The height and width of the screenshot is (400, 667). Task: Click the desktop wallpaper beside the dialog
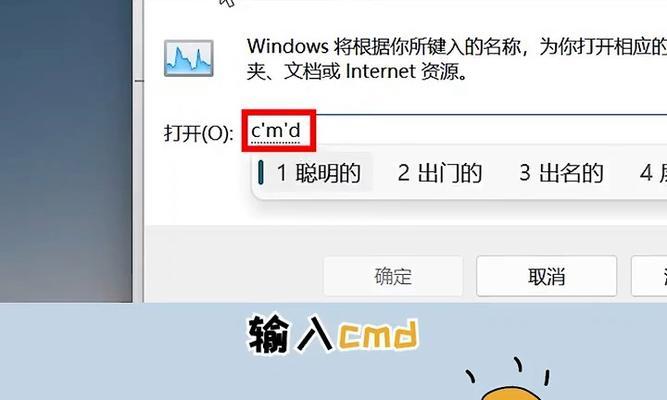click(66, 149)
